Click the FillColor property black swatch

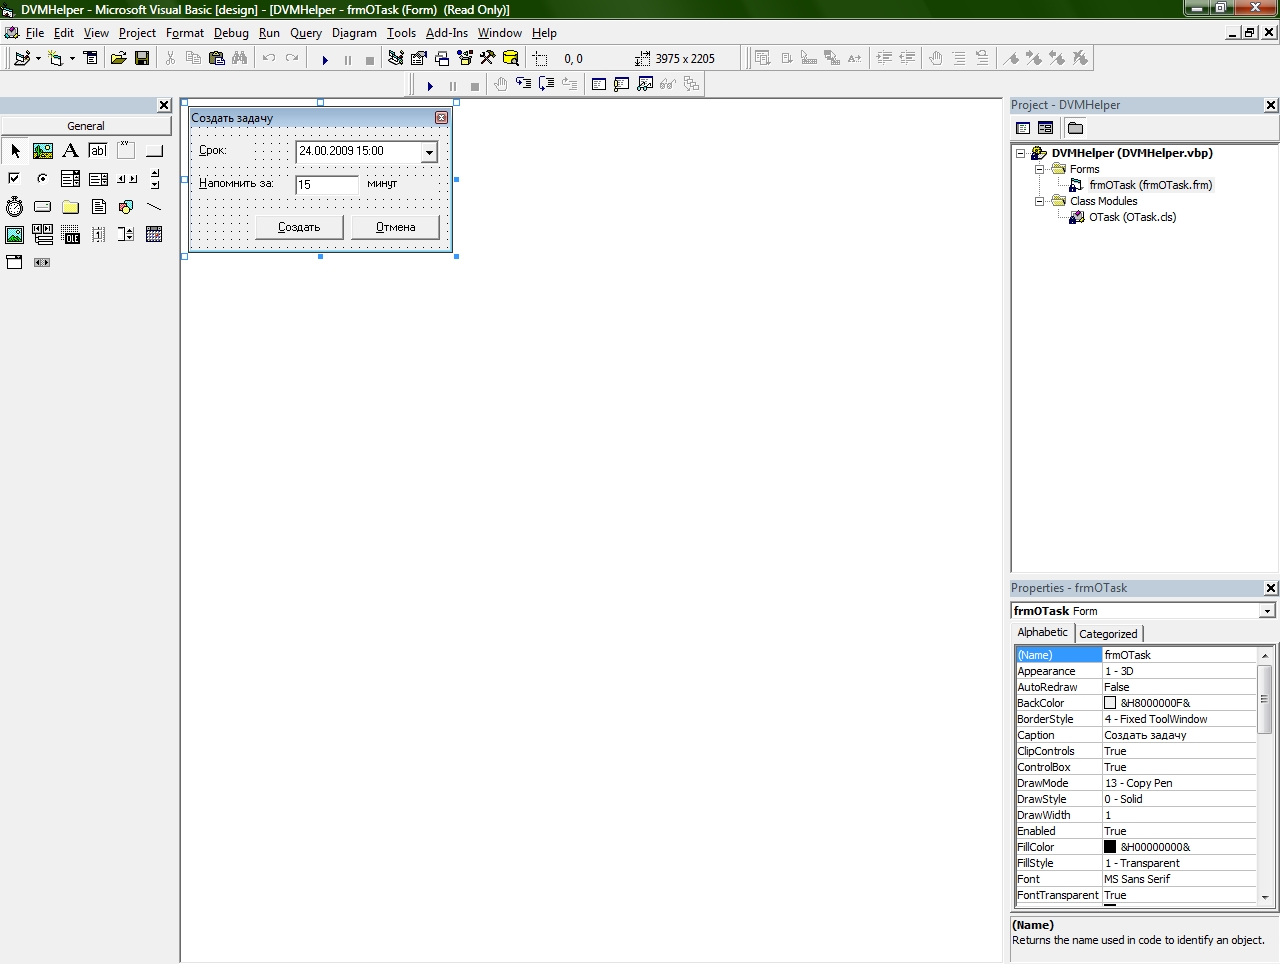[1110, 847]
